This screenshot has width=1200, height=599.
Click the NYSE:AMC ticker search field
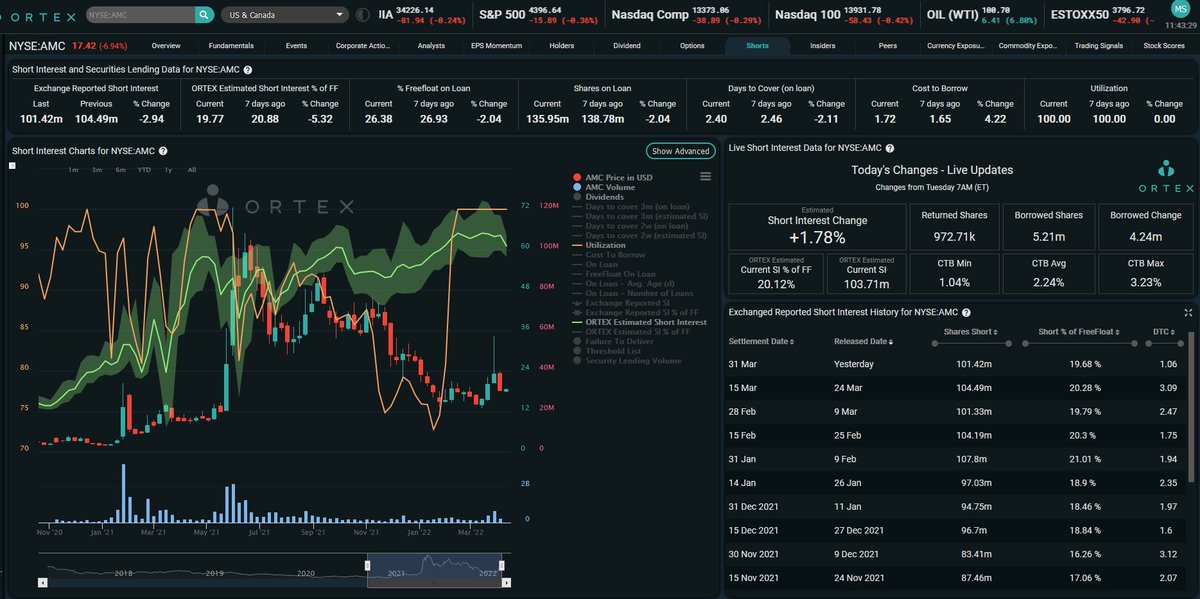pyautogui.click(x=139, y=15)
